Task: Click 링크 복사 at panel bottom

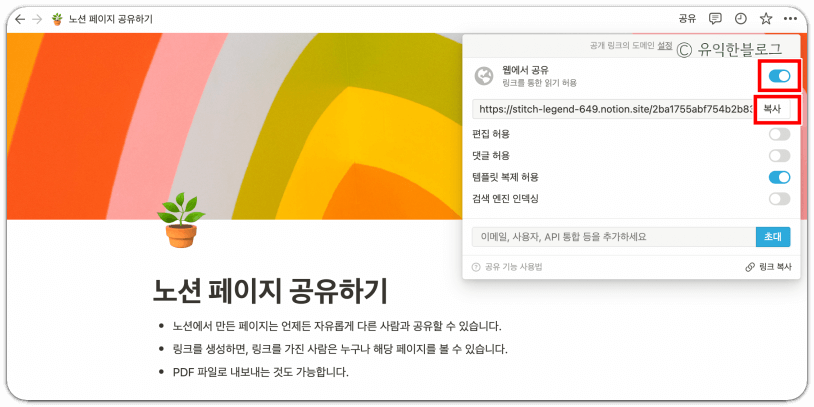Action: tap(769, 267)
